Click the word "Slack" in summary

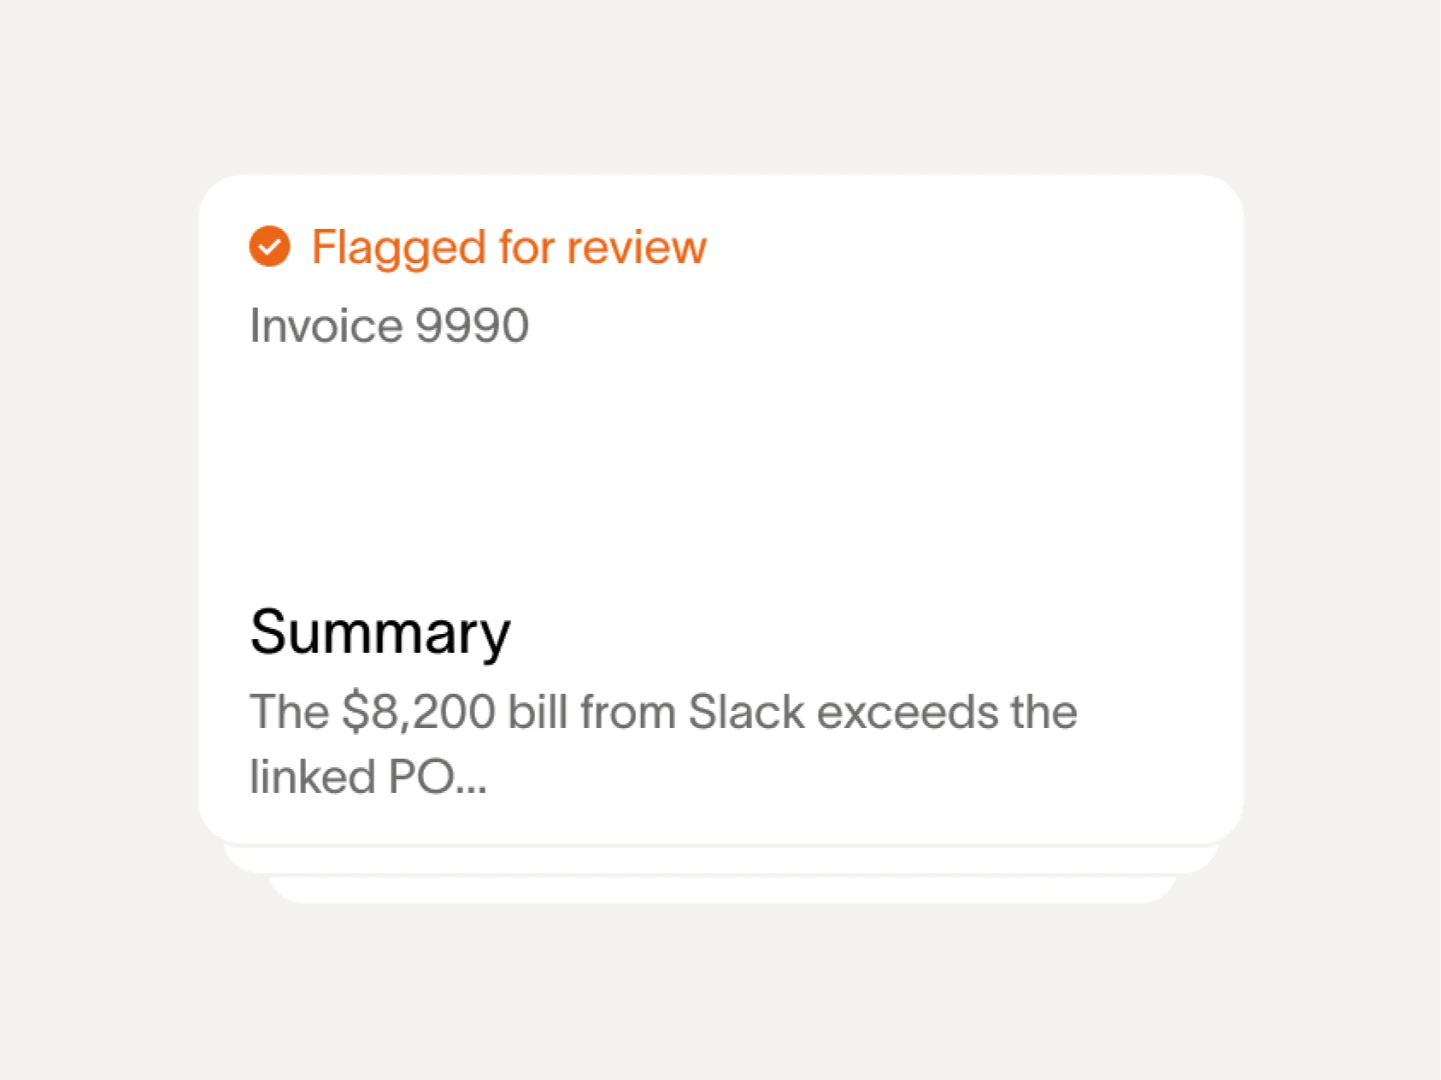coord(746,712)
